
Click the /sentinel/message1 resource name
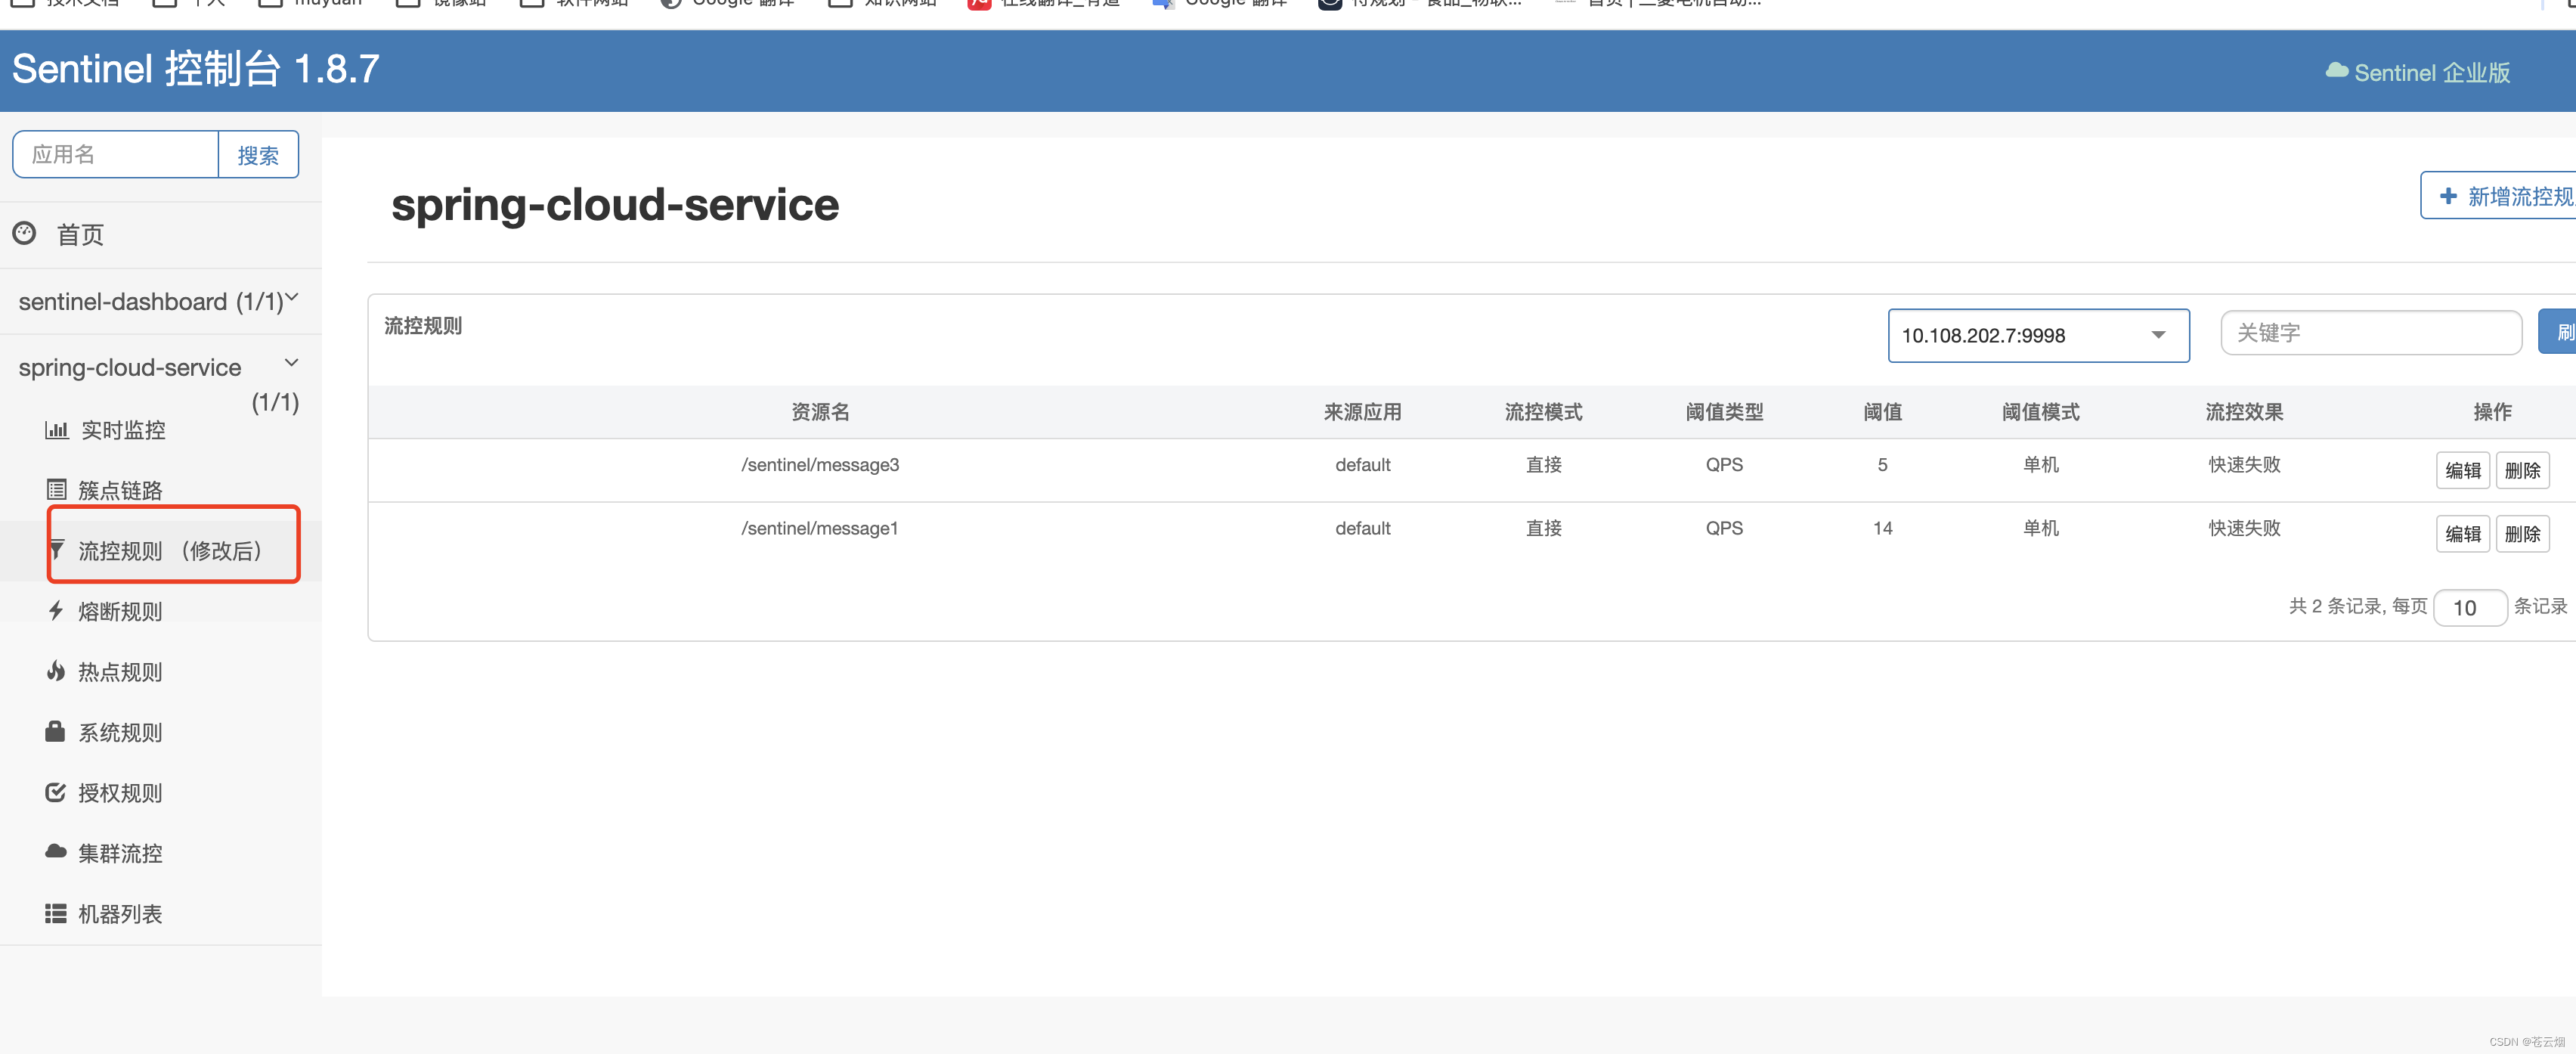(820, 528)
